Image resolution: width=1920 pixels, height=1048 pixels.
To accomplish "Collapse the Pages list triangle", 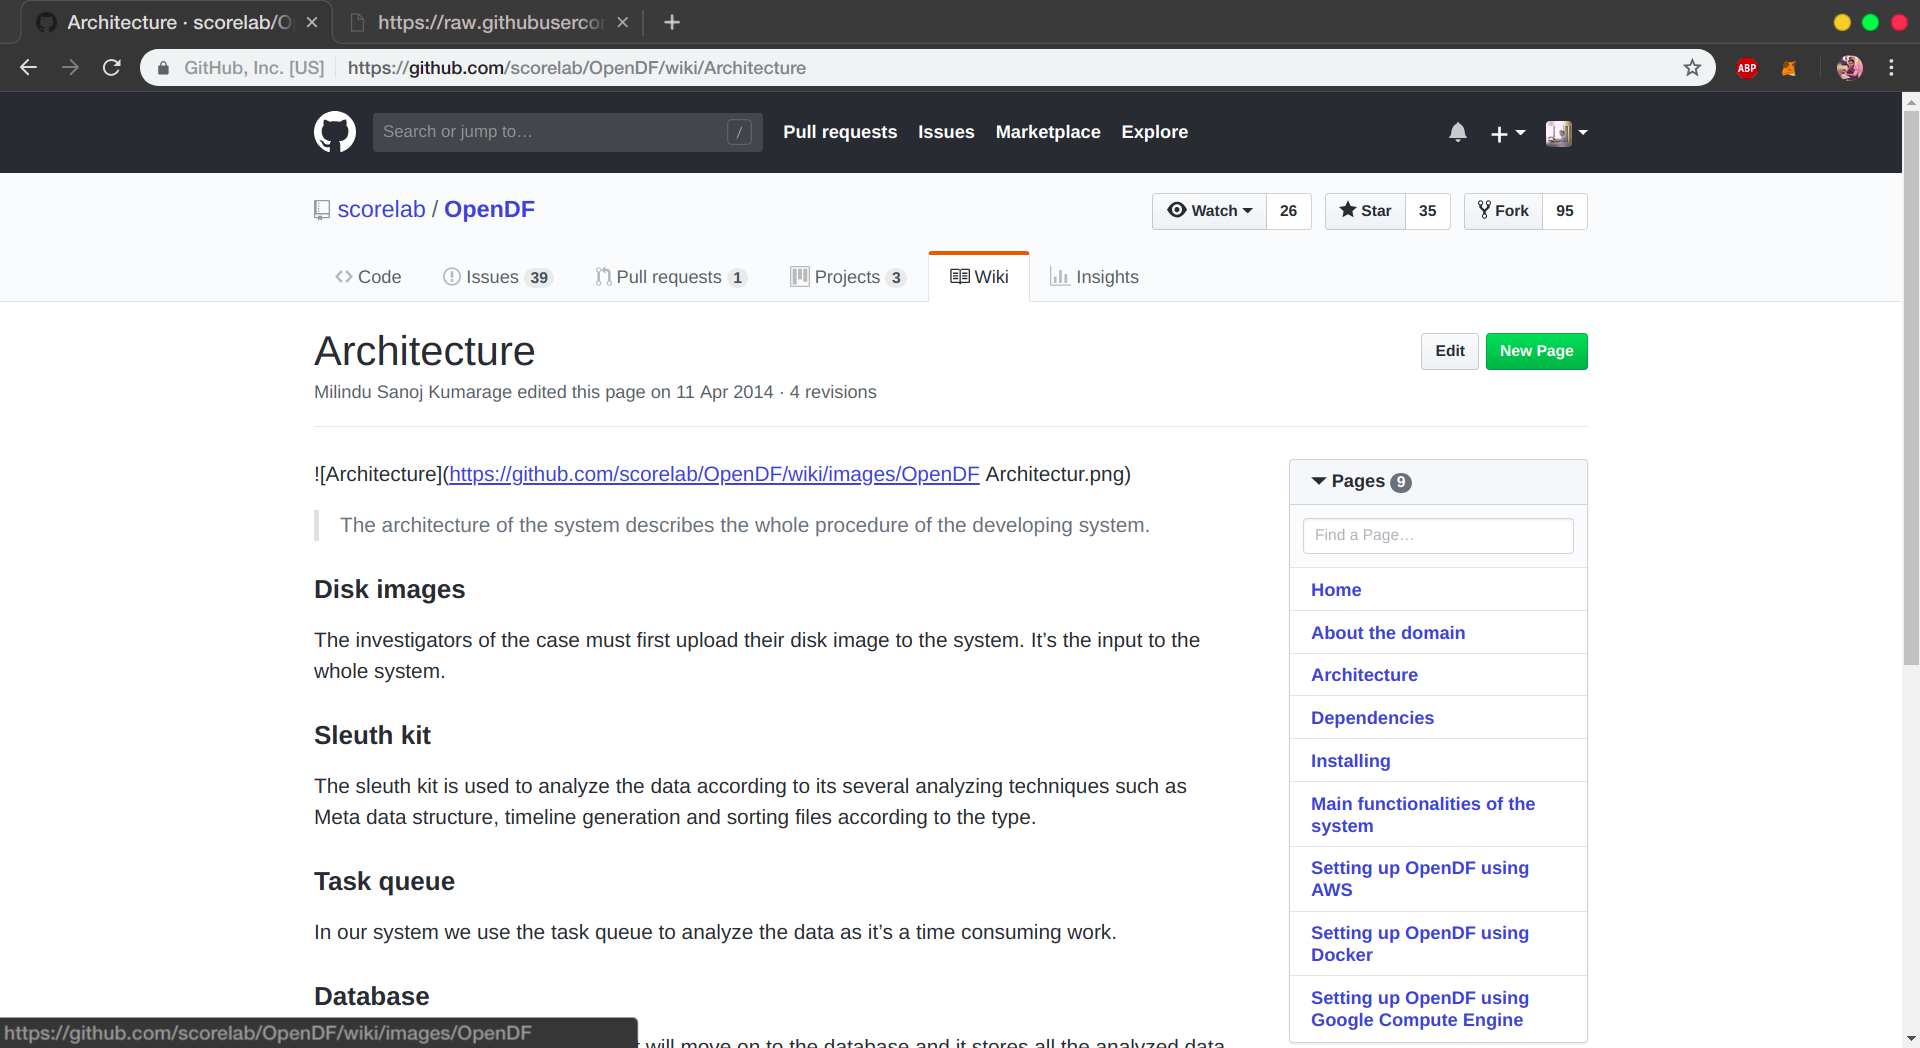I will pos(1319,481).
